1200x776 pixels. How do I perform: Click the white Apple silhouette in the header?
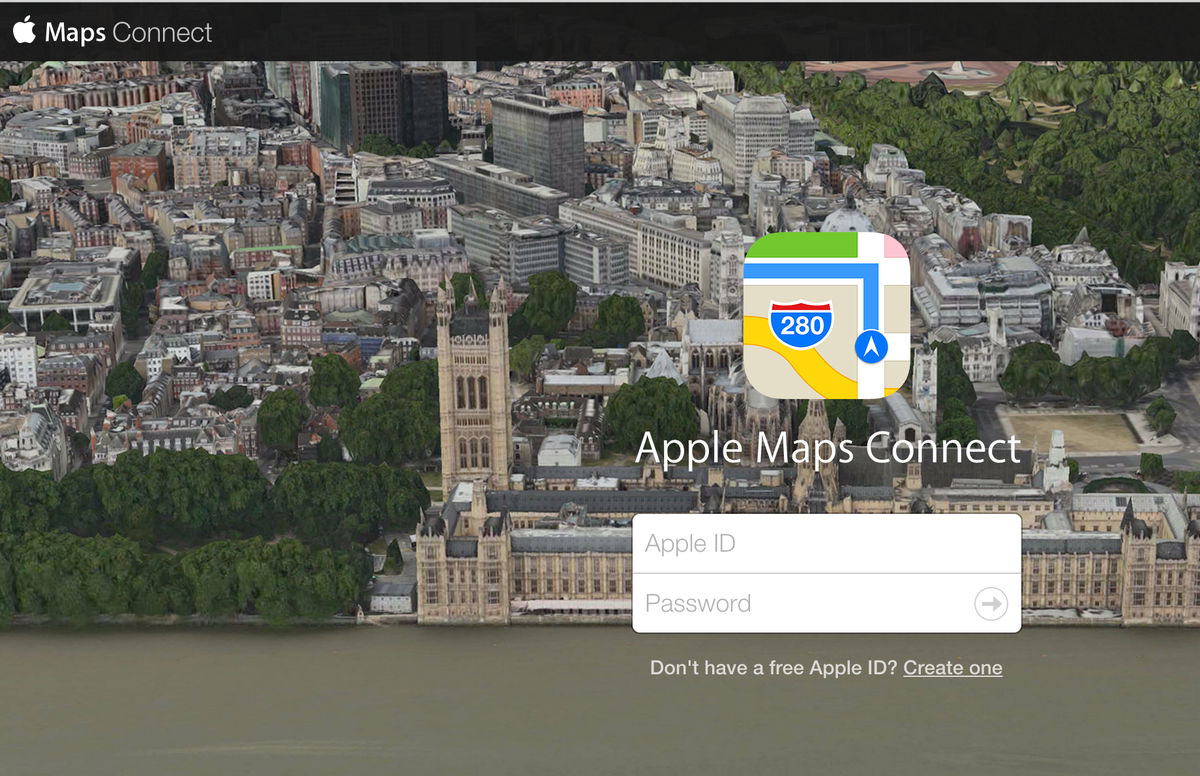click(x=25, y=31)
